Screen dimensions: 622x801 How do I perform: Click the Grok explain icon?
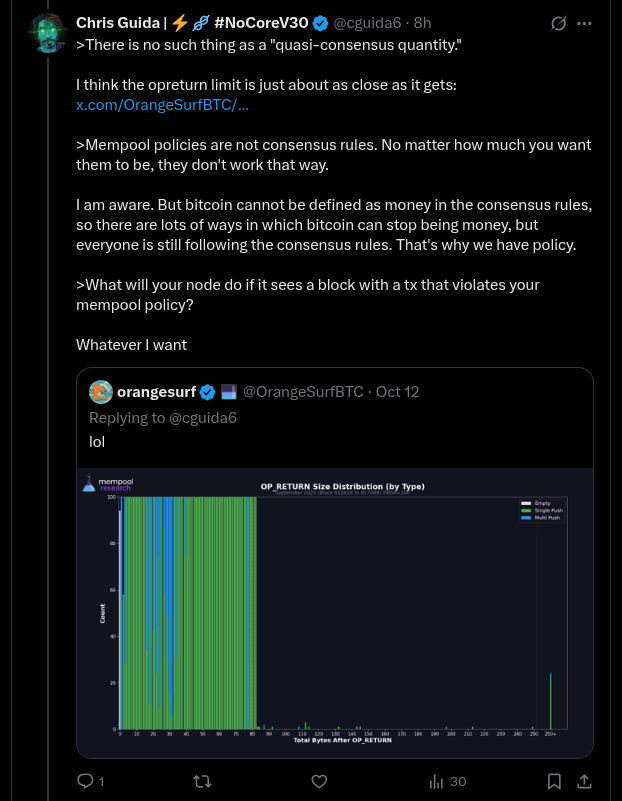click(560, 23)
